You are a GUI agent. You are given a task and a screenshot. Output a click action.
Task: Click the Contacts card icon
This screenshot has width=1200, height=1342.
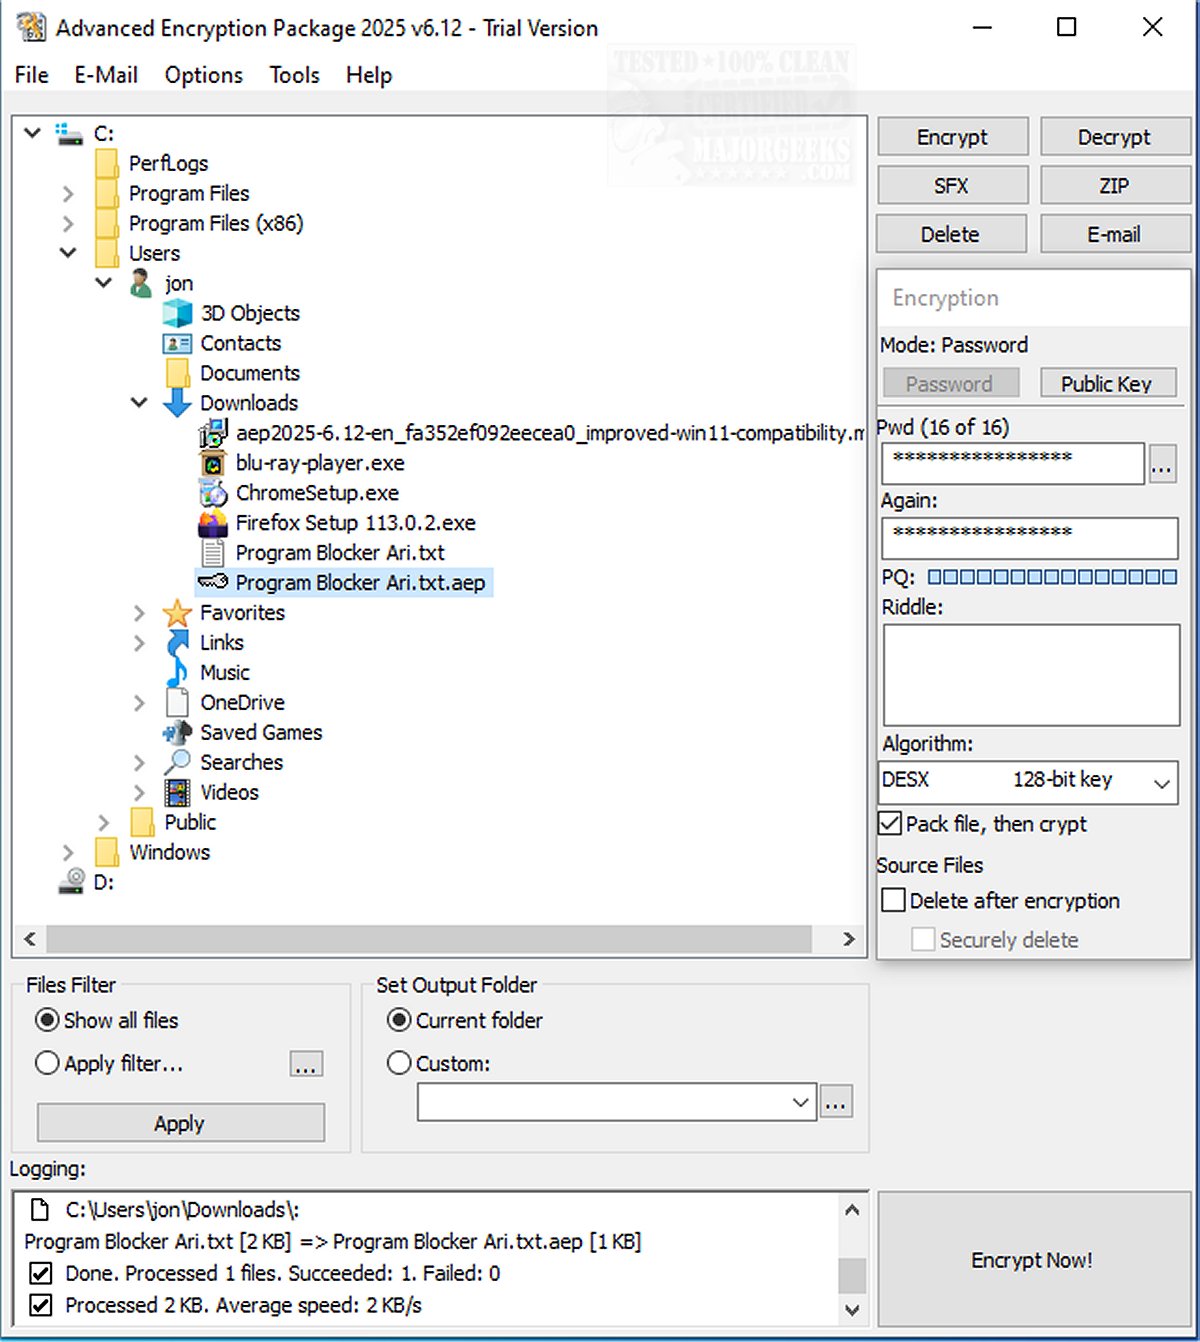[177, 343]
